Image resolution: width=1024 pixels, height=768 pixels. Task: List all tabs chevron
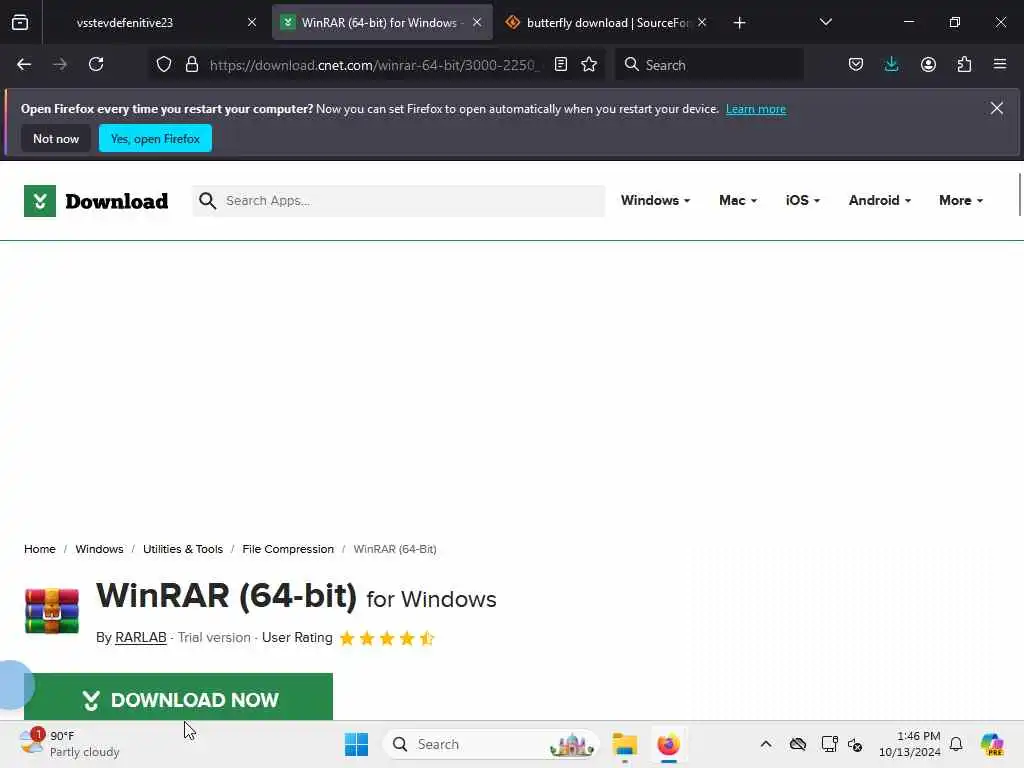point(825,23)
